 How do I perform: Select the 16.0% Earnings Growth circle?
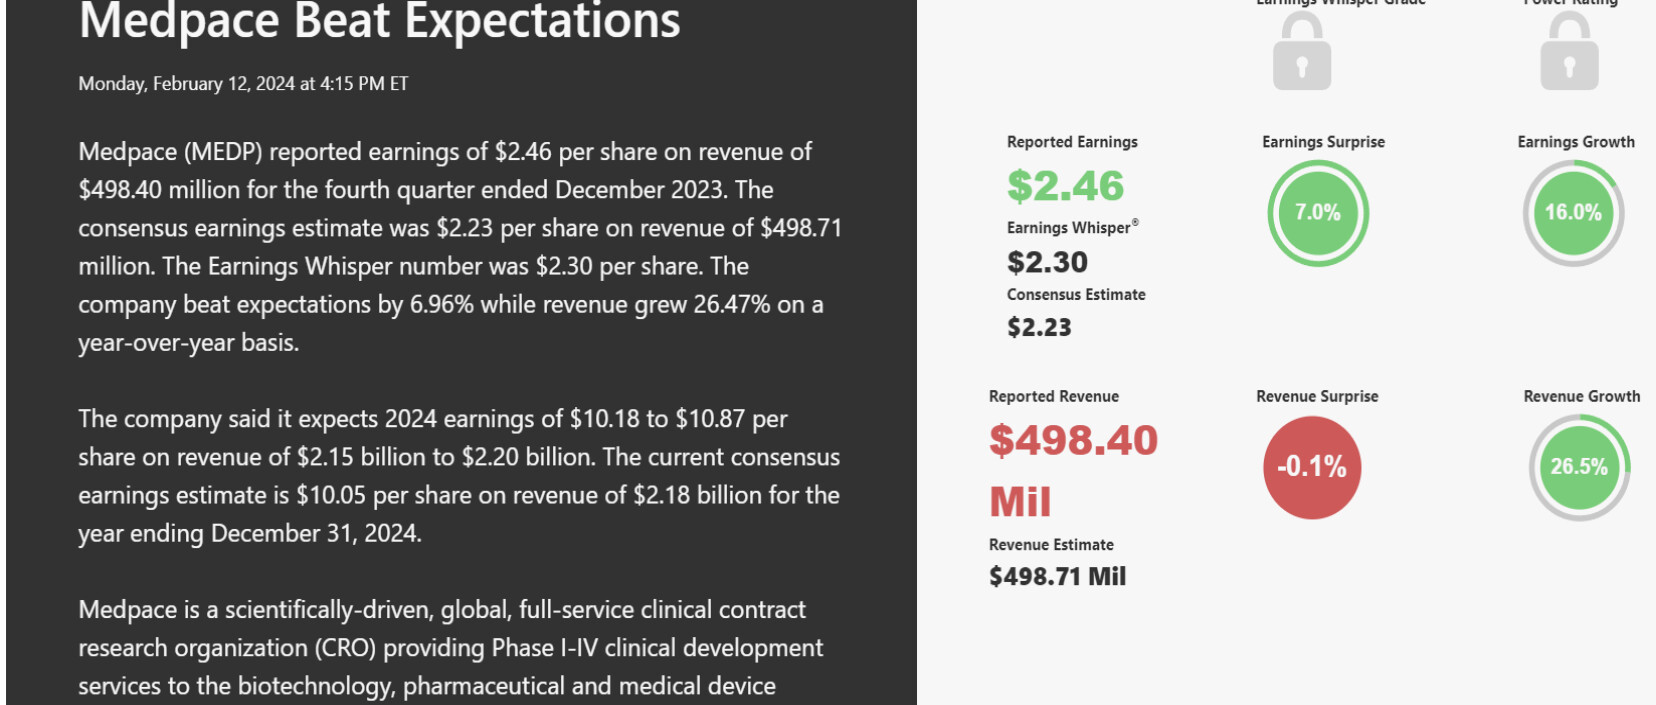pyautogui.click(x=1573, y=213)
